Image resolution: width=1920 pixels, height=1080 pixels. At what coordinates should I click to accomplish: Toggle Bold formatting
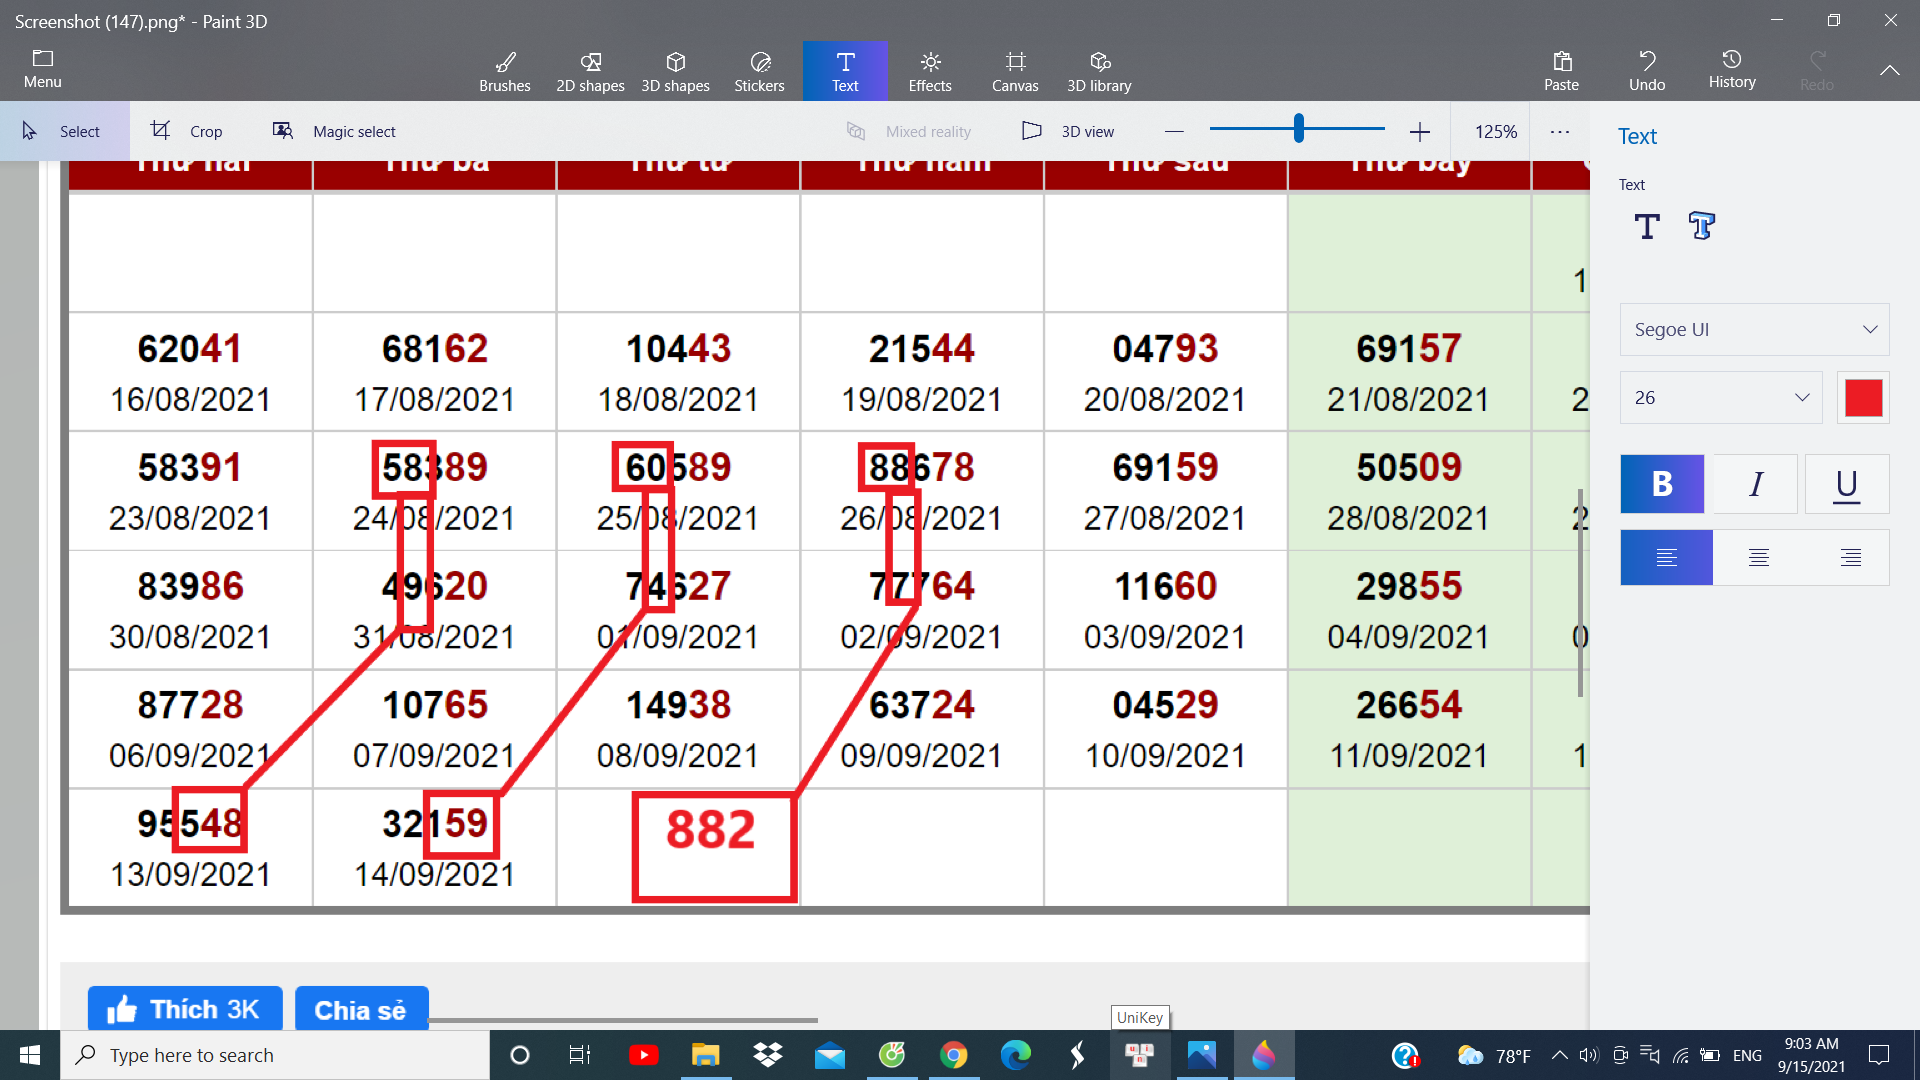point(1662,484)
